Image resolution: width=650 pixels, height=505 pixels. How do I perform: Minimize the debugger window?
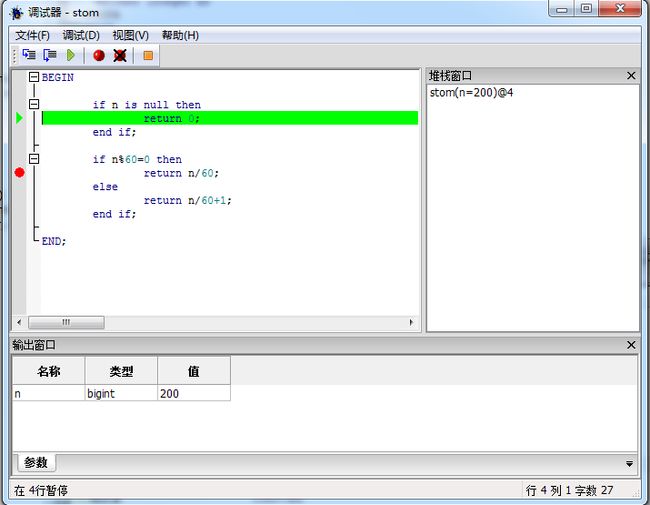click(562, 9)
